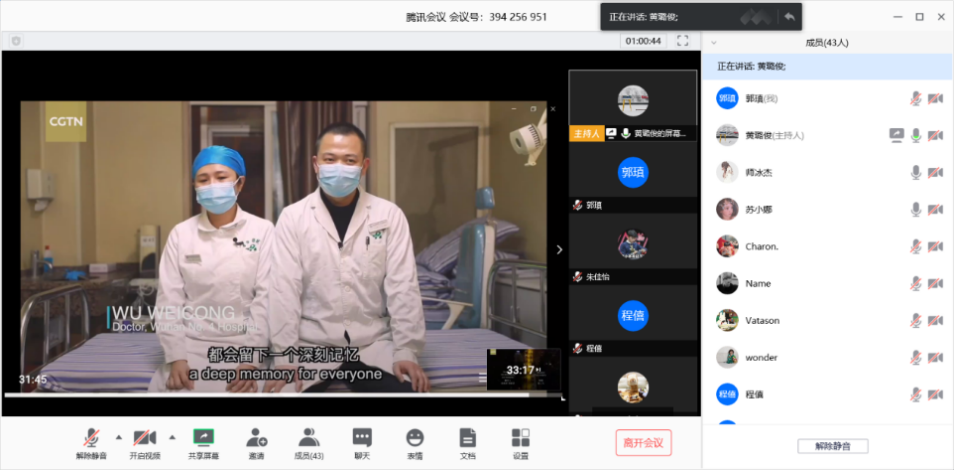Select 郭瑱 video tile
Image resolution: width=954 pixels, height=470 pixels.
click(x=633, y=177)
